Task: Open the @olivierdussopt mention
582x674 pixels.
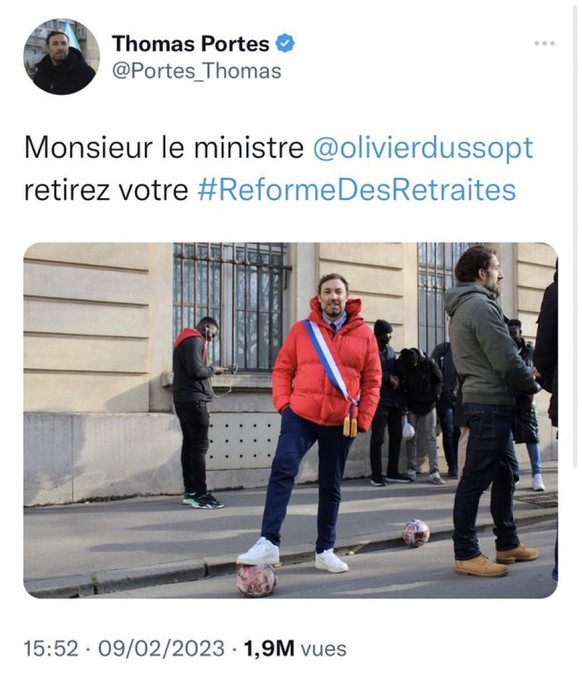Action: coord(423,147)
